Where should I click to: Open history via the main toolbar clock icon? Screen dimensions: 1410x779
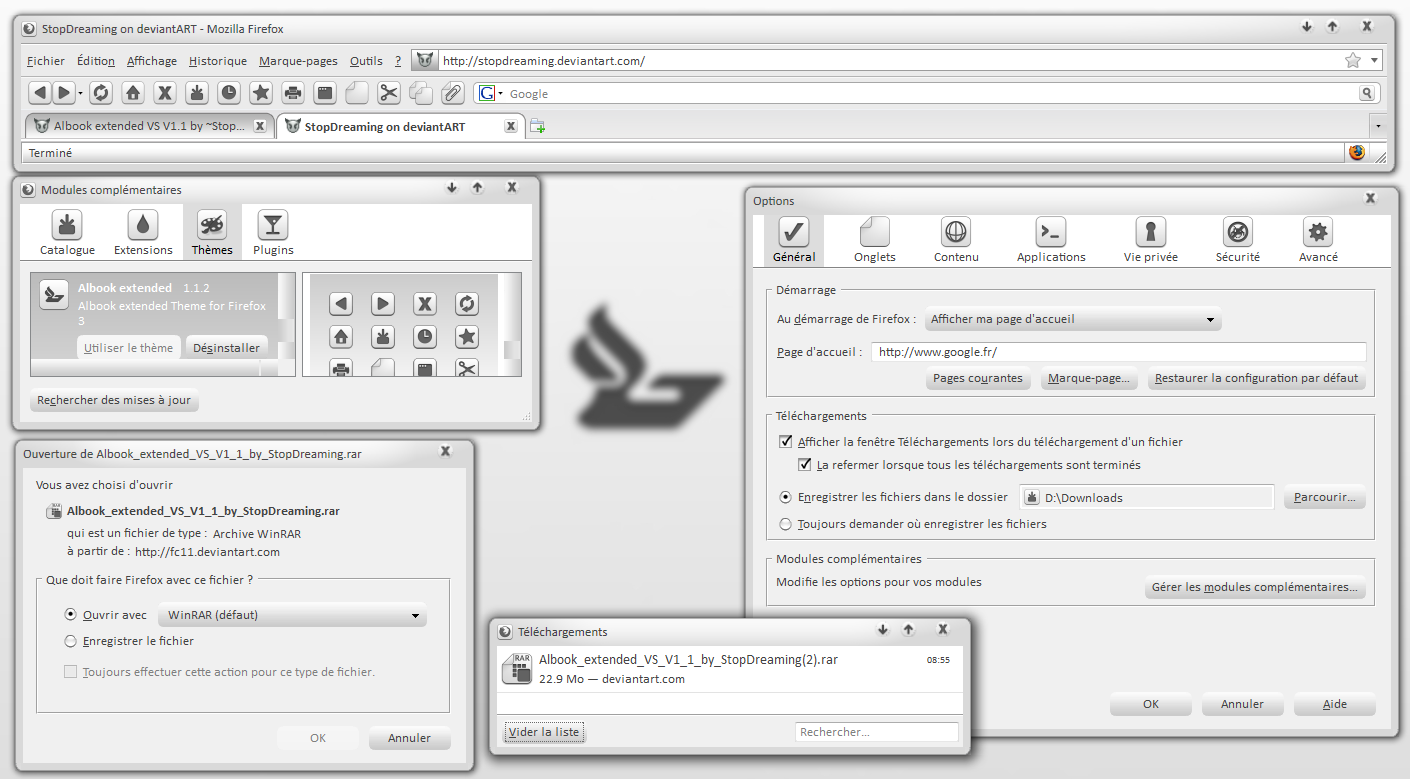click(229, 94)
